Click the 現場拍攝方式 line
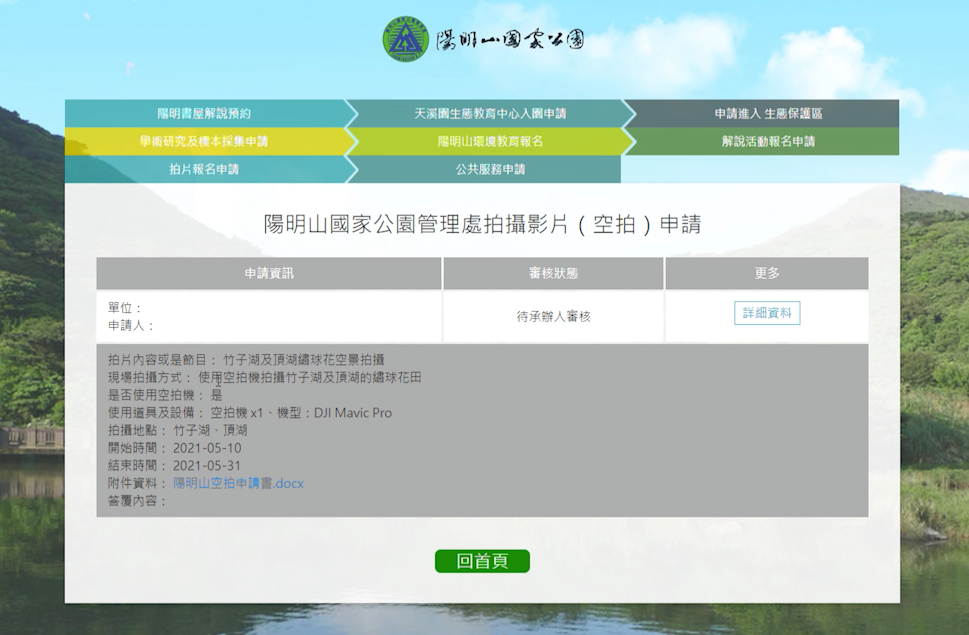The height and width of the screenshot is (635, 969). tap(264, 377)
